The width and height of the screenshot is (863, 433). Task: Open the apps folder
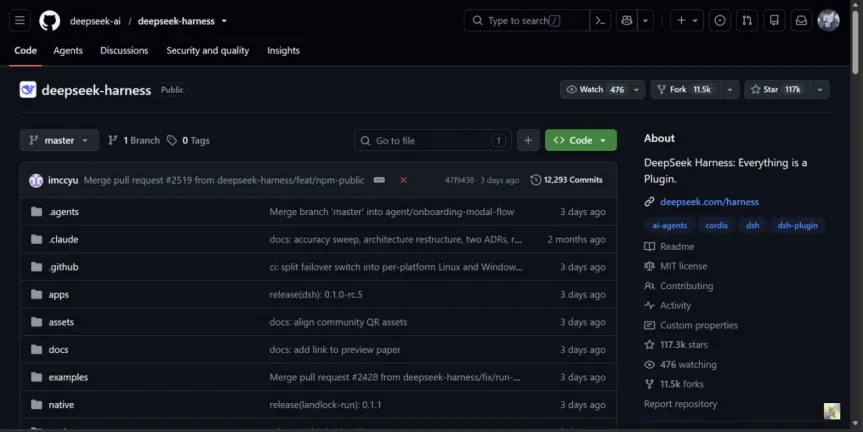point(58,294)
